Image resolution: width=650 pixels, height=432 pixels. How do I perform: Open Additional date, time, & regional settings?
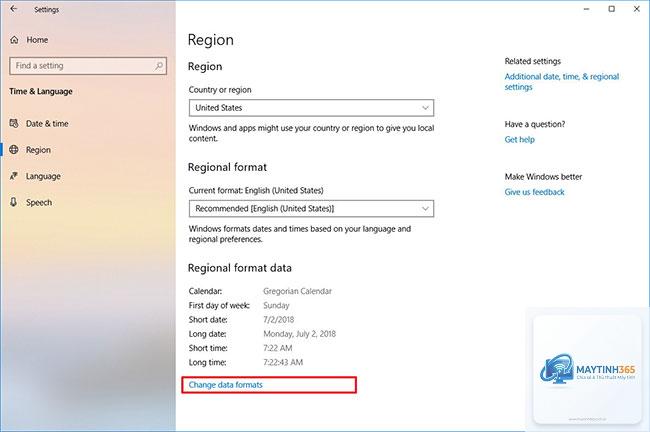562,82
